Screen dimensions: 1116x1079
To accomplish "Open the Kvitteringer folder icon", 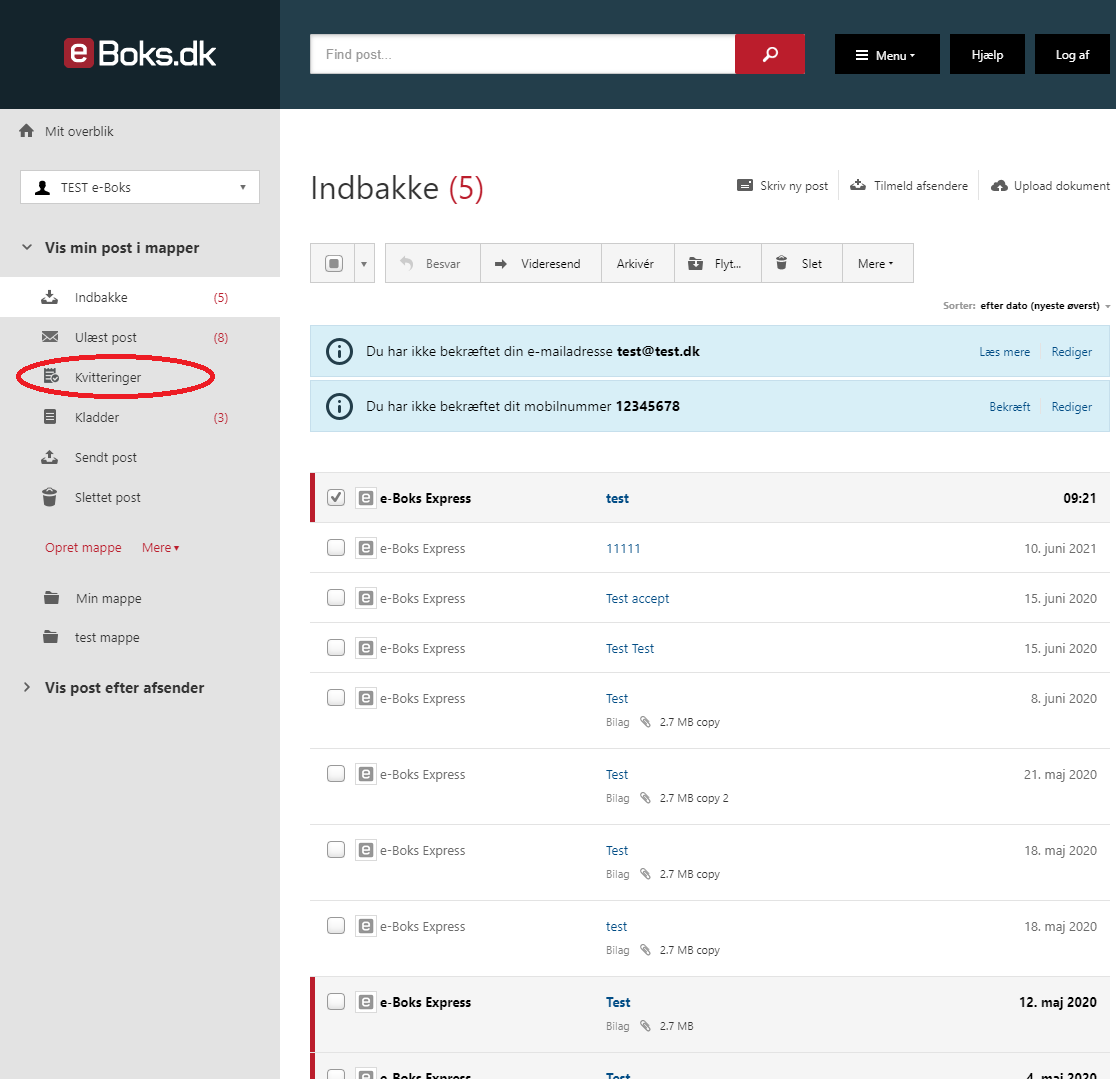I will (50, 377).
